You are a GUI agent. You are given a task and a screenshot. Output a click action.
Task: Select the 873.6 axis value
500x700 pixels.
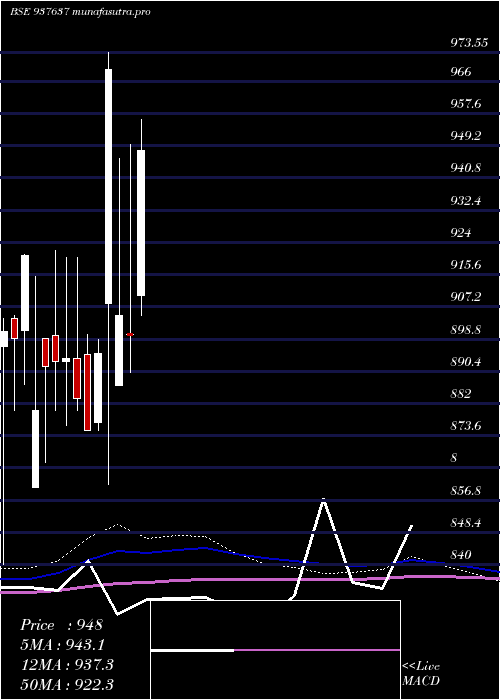[466, 426]
